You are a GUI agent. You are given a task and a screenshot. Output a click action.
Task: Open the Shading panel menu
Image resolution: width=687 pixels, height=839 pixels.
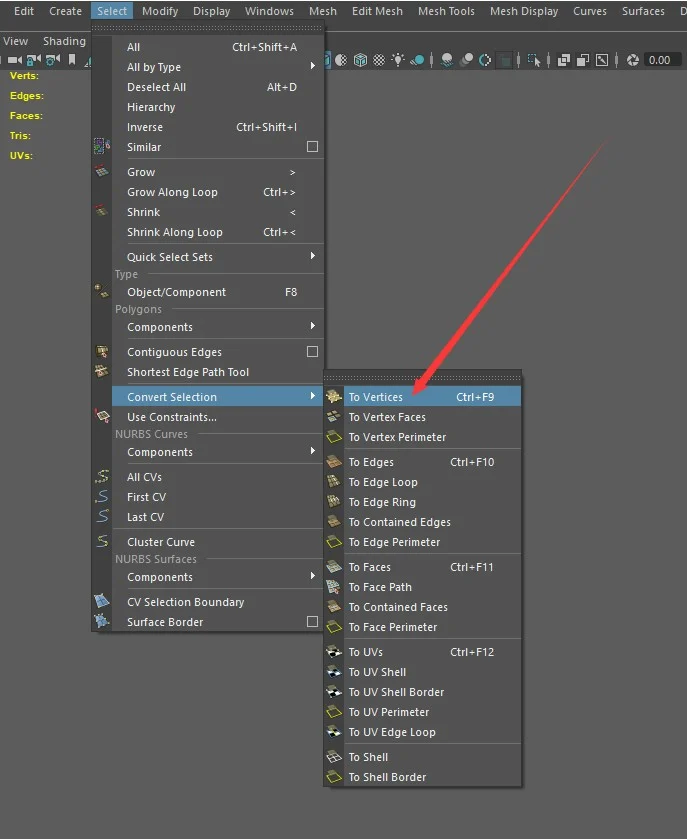click(64, 41)
